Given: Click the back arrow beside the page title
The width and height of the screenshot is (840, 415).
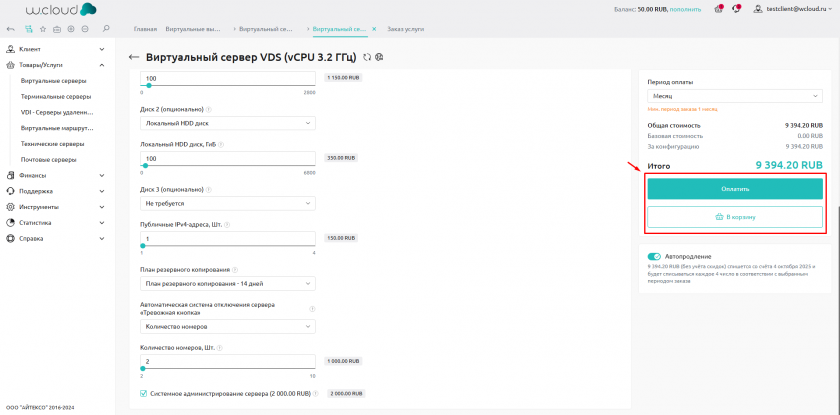Looking at the screenshot, I should pos(134,57).
